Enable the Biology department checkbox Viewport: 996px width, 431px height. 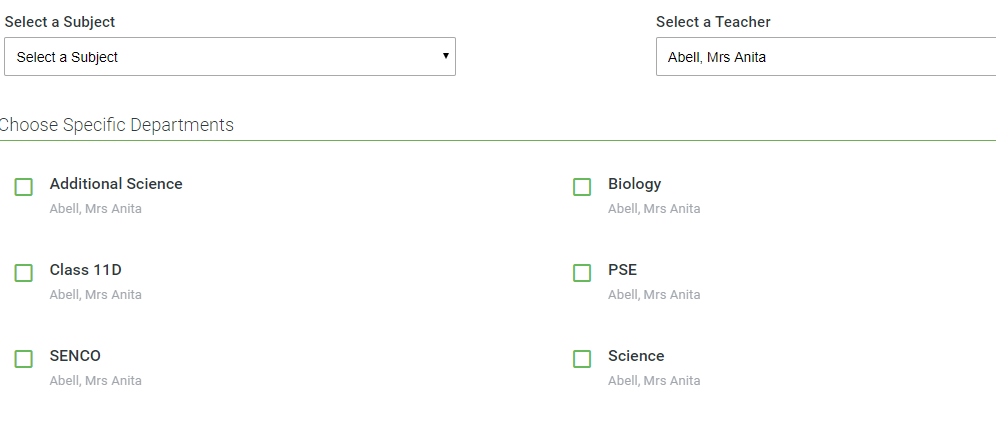[x=582, y=187]
